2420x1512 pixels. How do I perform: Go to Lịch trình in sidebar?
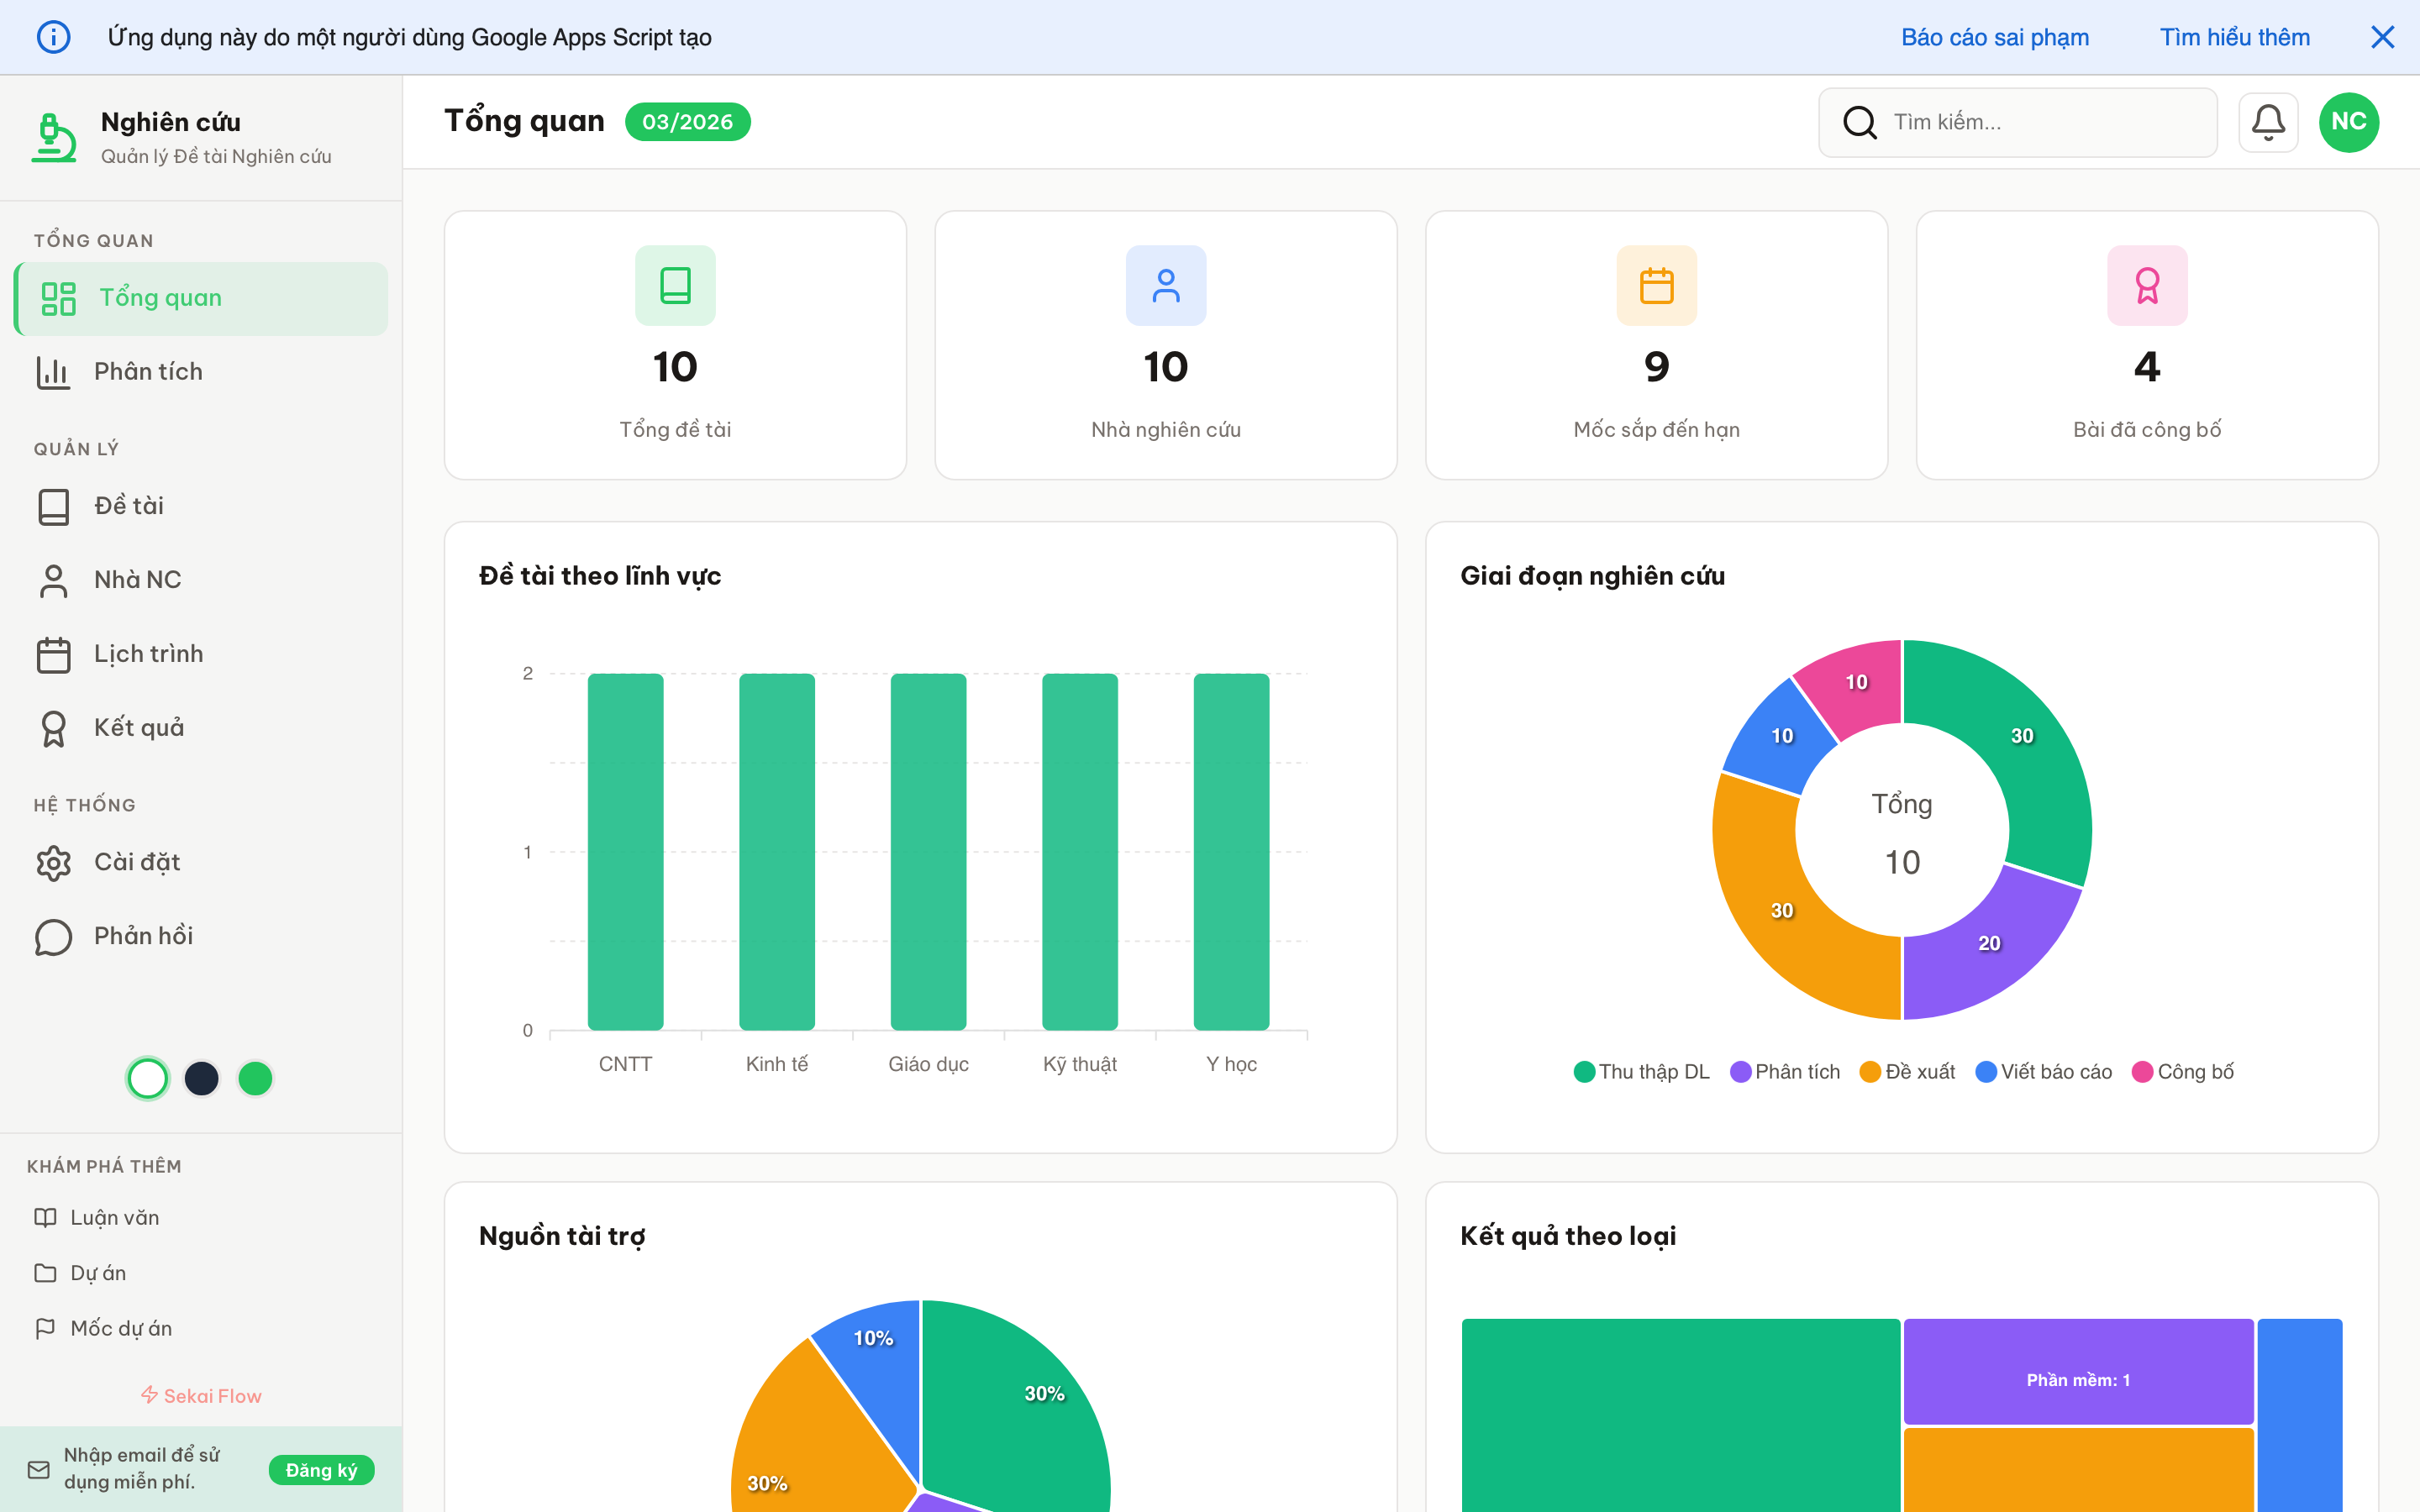point(148,654)
